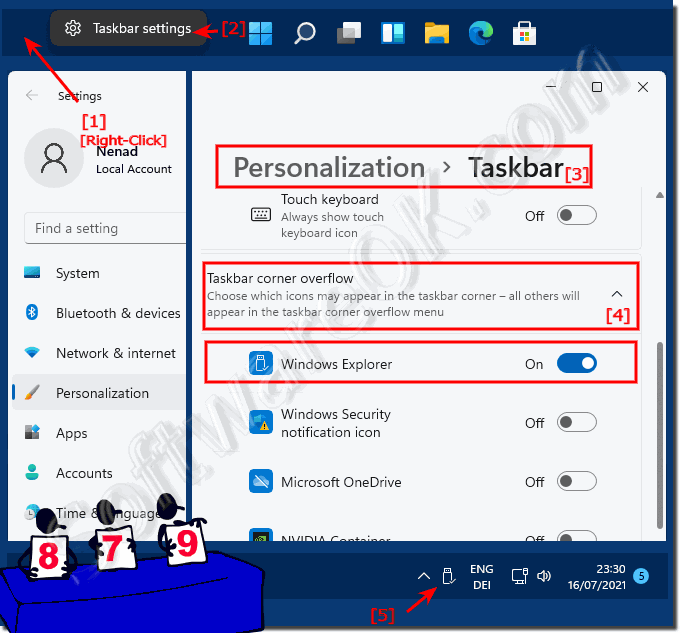The height and width of the screenshot is (633, 680).
Task: Click the System monitor icon in sidebar
Action: [x=32, y=272]
